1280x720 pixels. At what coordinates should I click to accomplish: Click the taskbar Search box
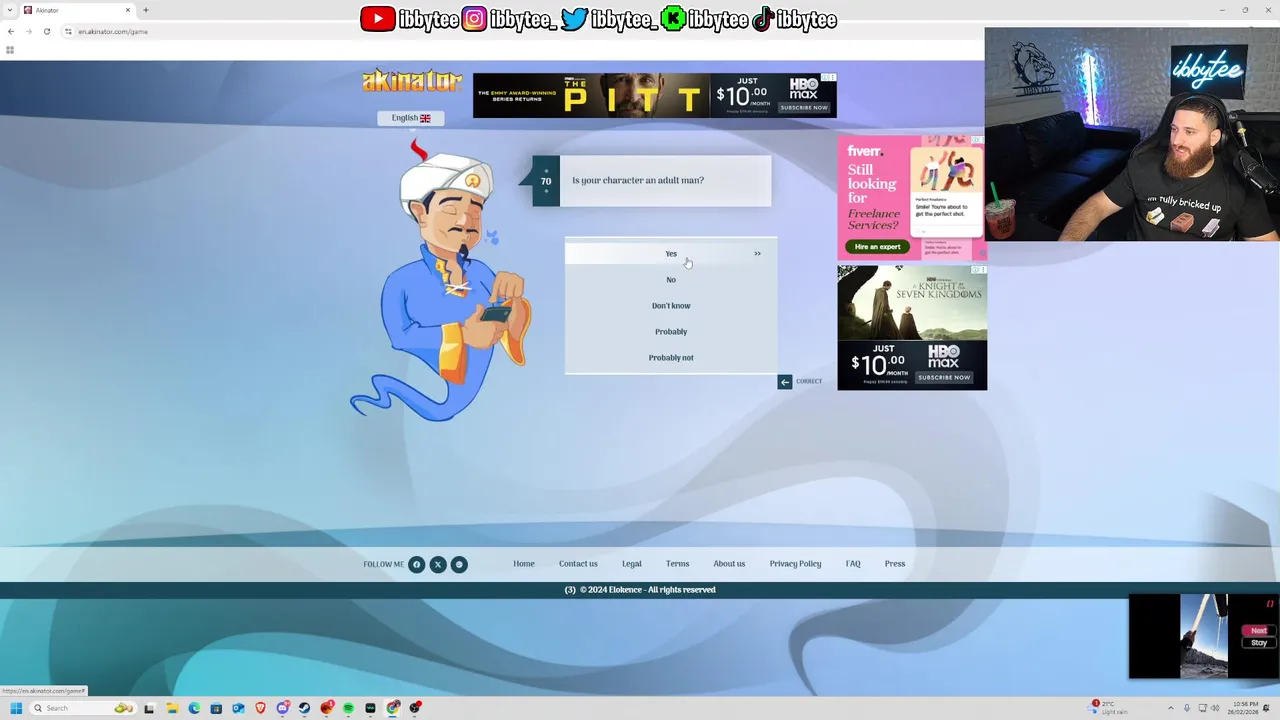coord(84,708)
